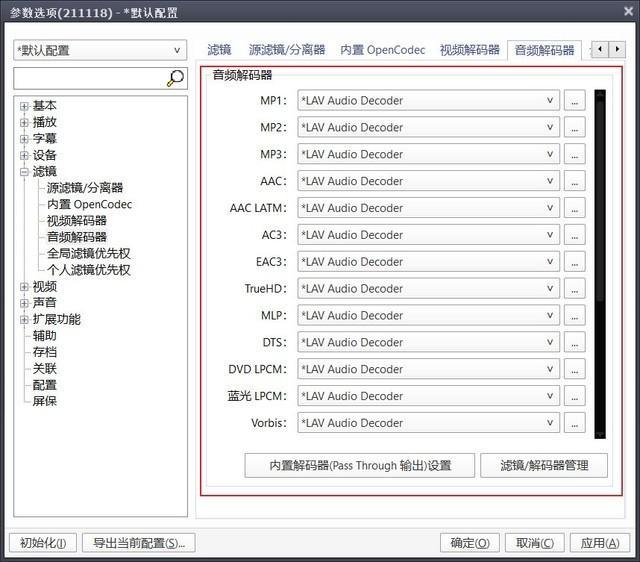Viewport: 640px width, 562px height.
Task: Open the 蓝光 LPCM decoder dropdown
Action: pos(429,396)
